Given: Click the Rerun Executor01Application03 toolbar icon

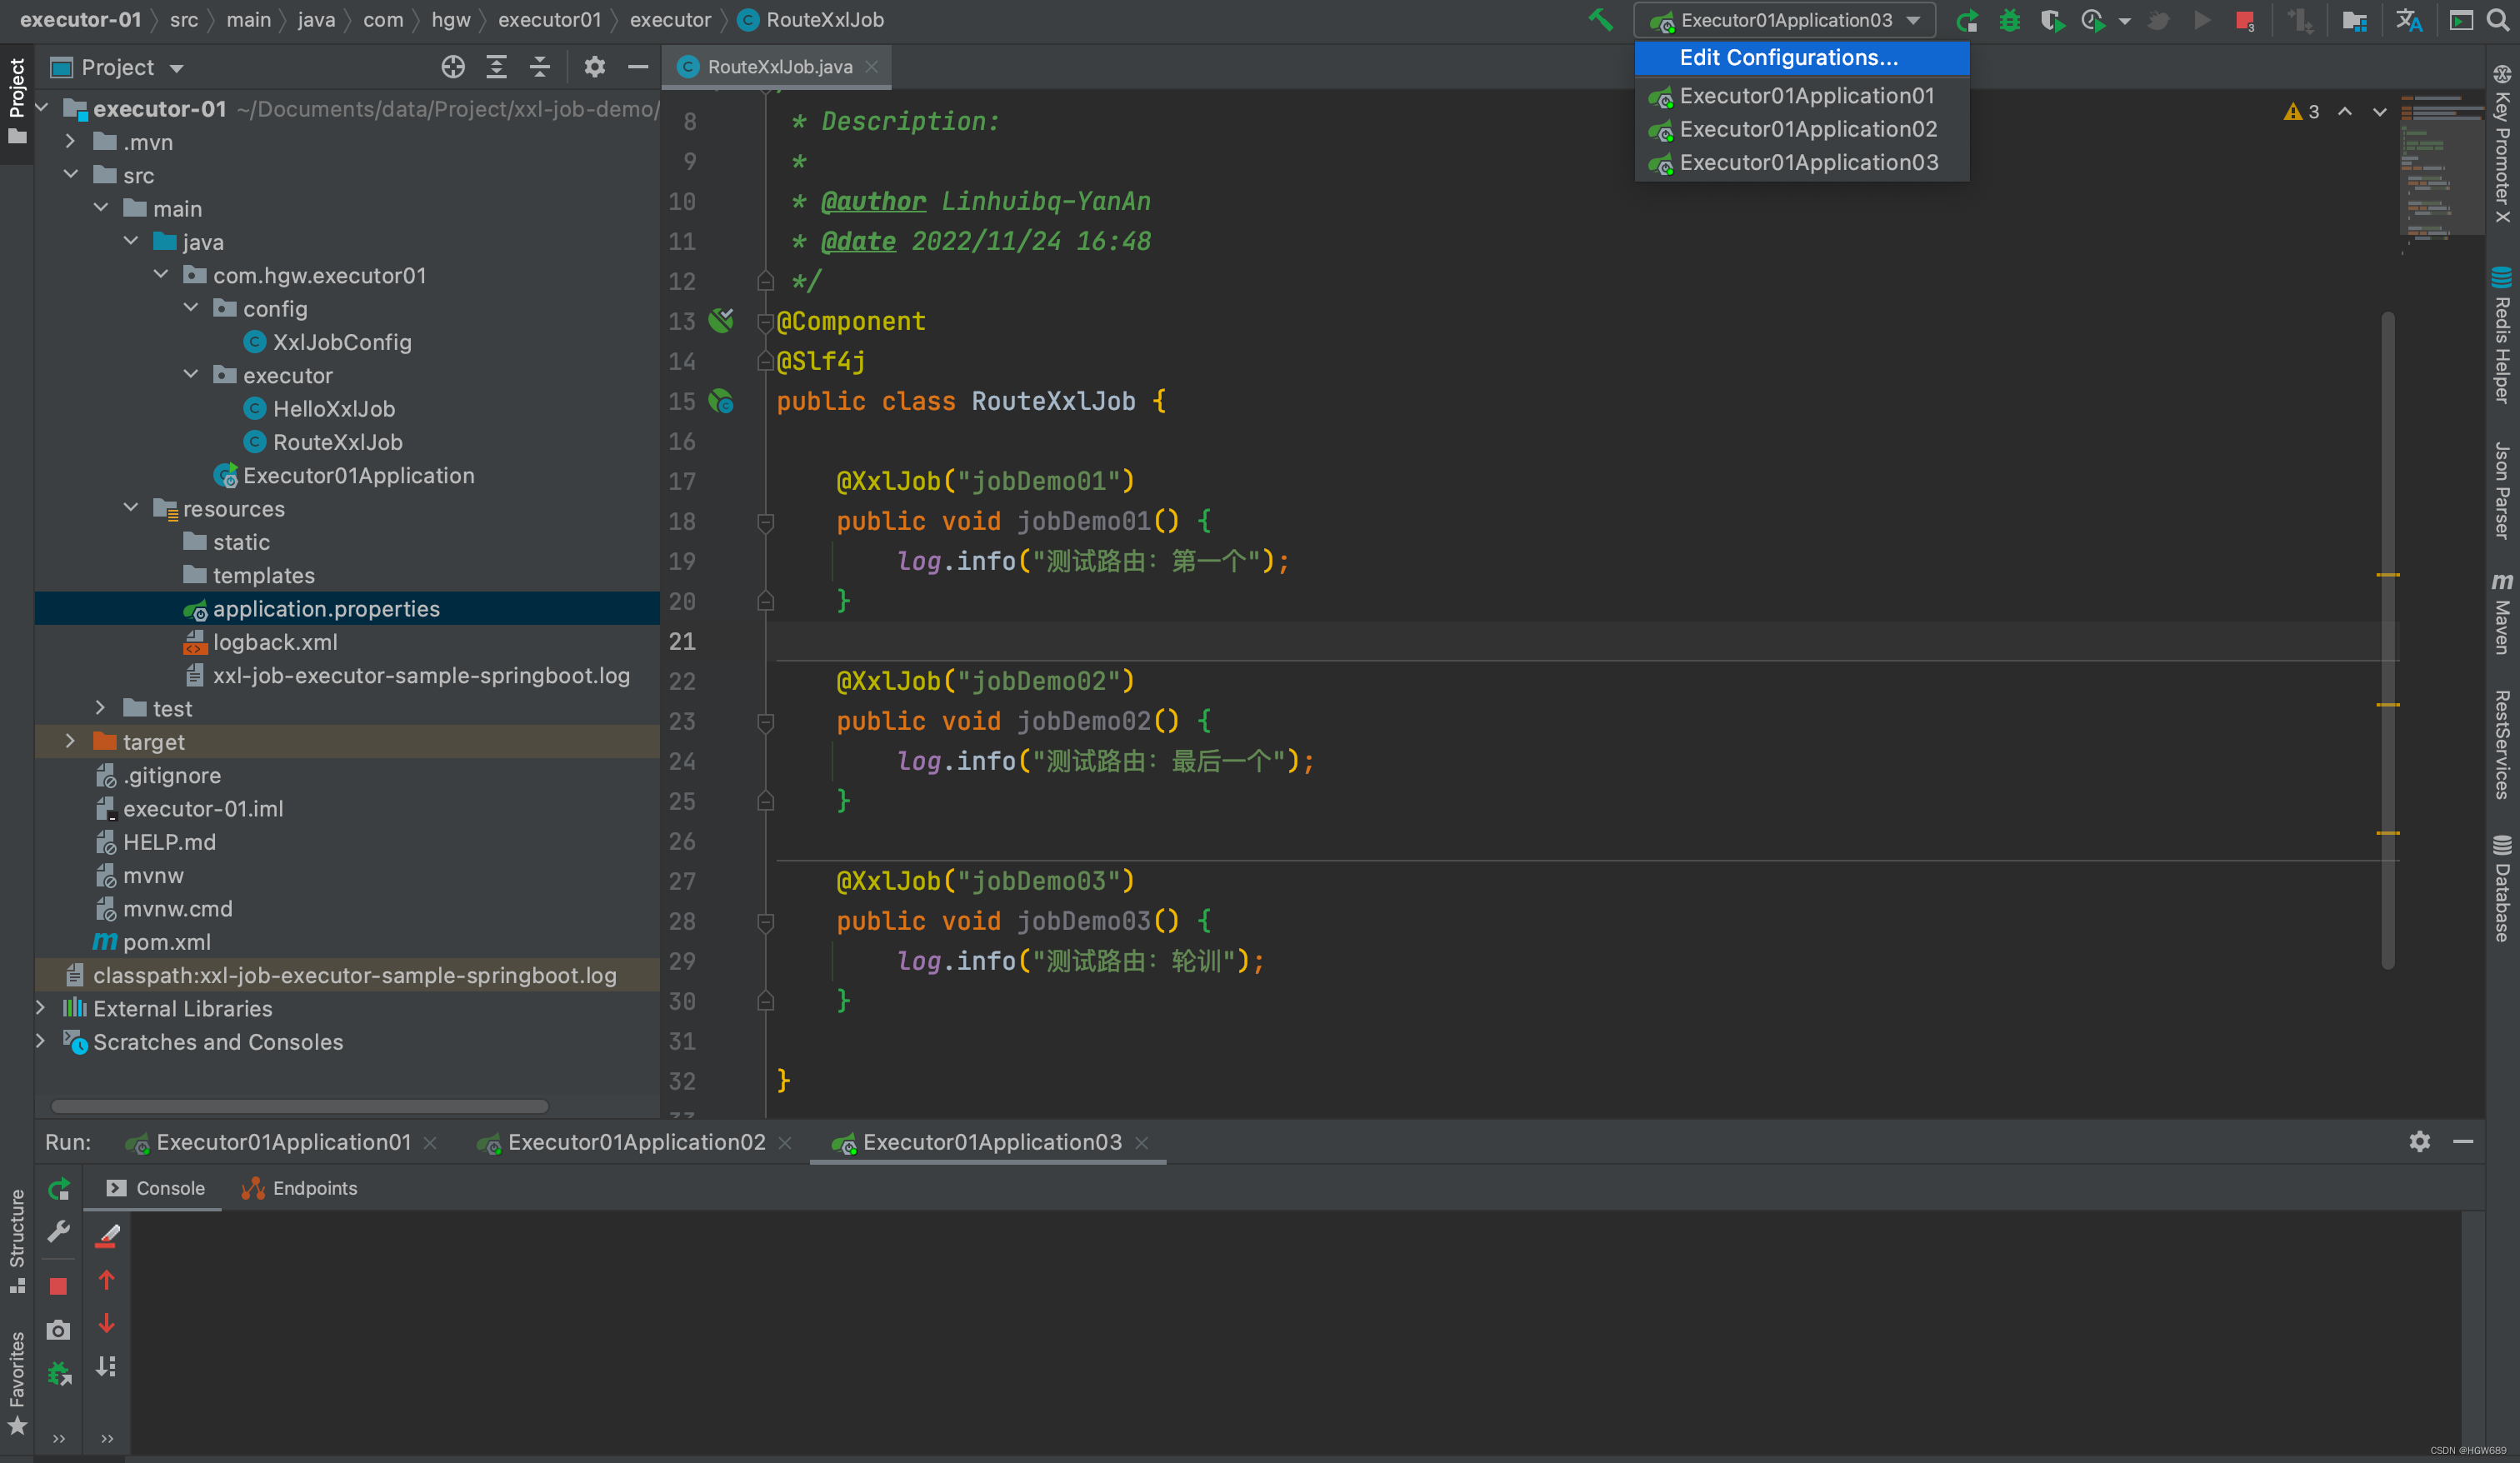Looking at the screenshot, I should point(1967,20).
